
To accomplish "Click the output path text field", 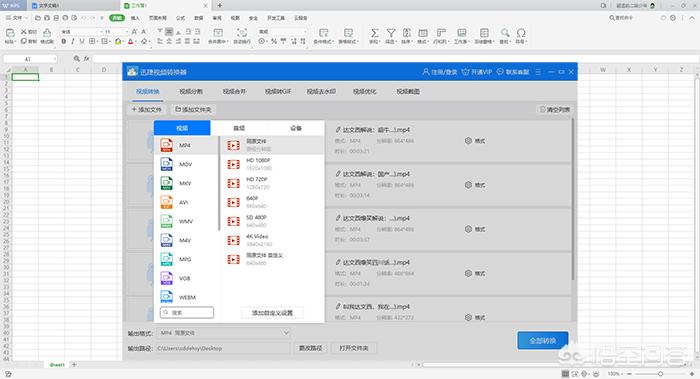I will coord(223,348).
